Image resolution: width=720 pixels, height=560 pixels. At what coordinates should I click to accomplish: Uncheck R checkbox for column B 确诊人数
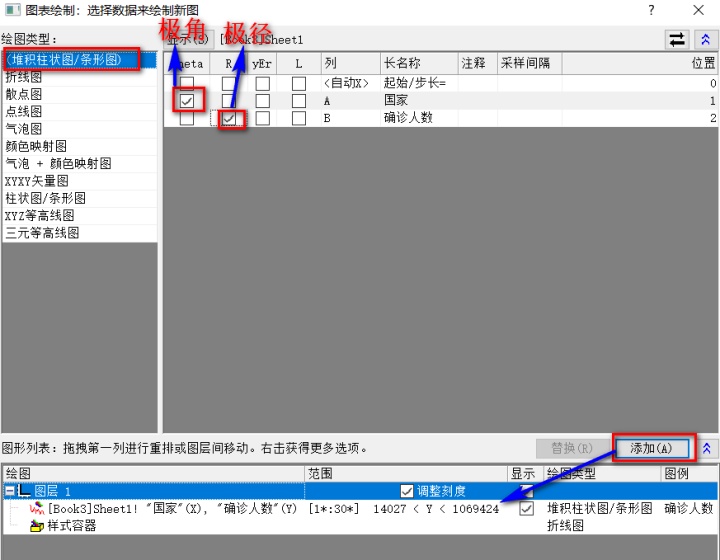[229, 119]
